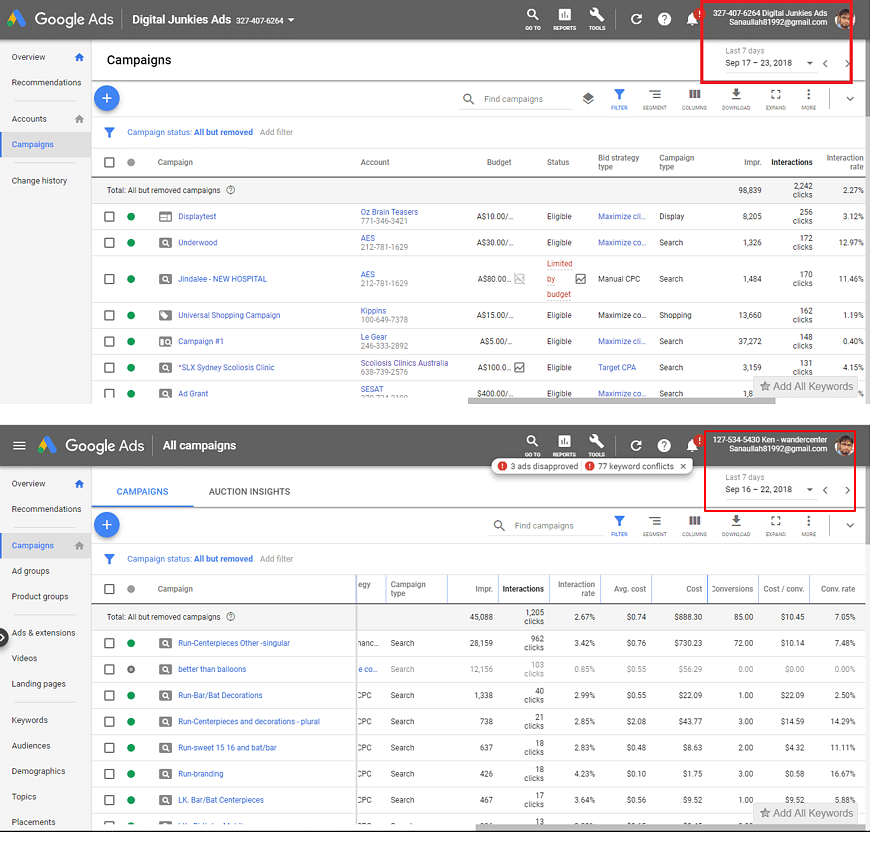Open the Displaytest campaign link
This screenshot has height=842, width=891.
[x=197, y=216]
